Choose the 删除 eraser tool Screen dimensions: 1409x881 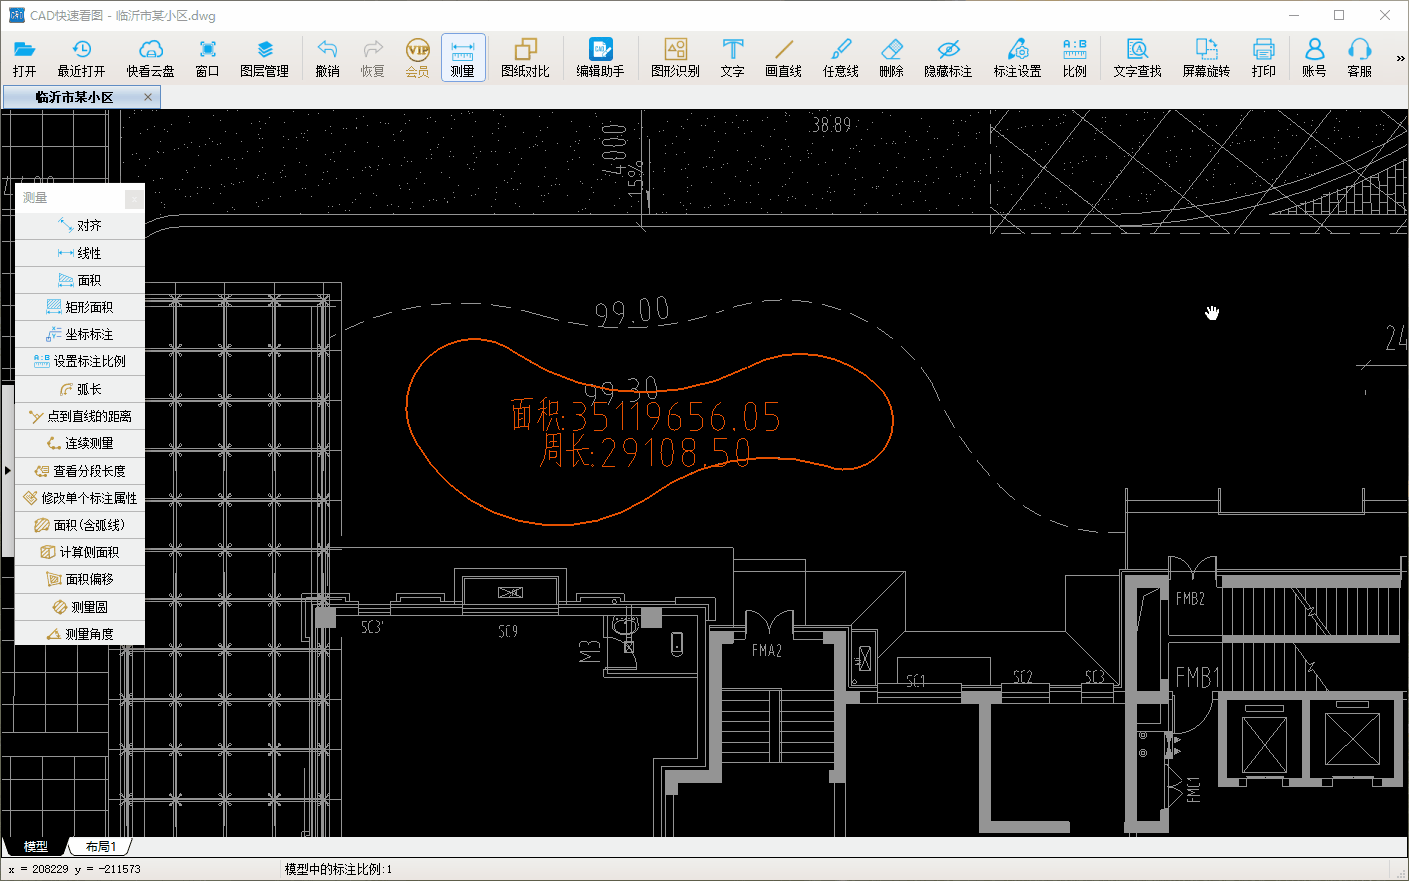tap(891, 58)
